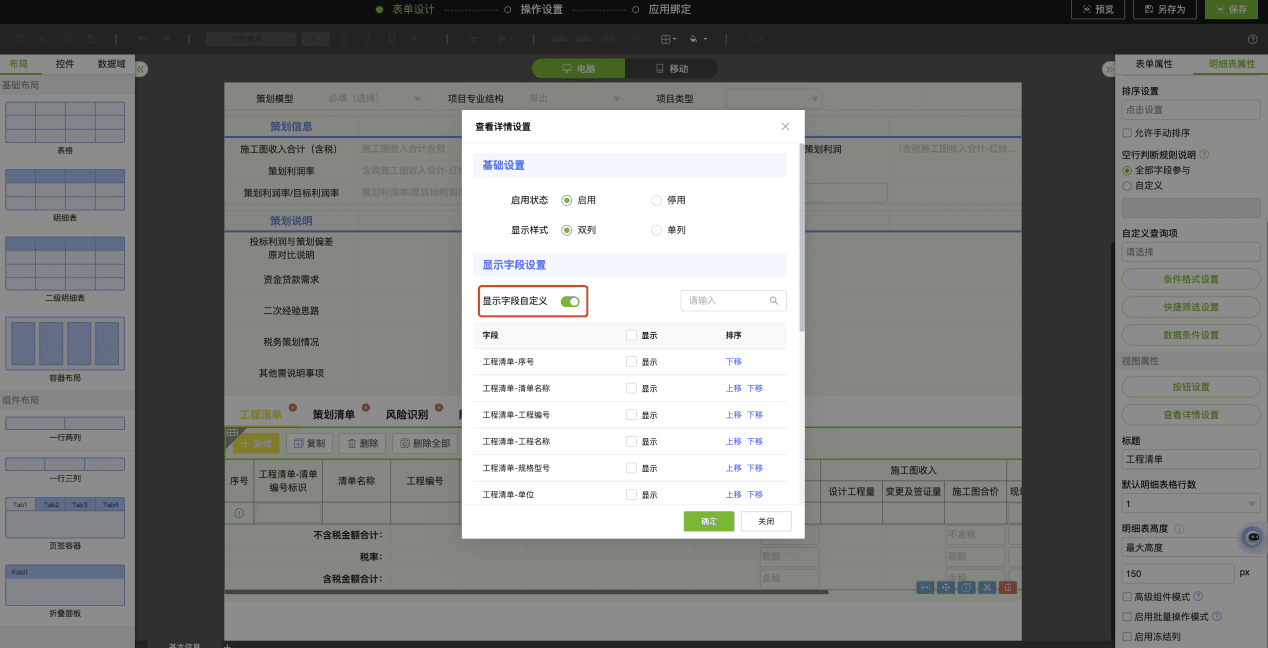Enable 允许手动排序 checkbox
Screen dimensions: 1268x648
(x=1127, y=133)
